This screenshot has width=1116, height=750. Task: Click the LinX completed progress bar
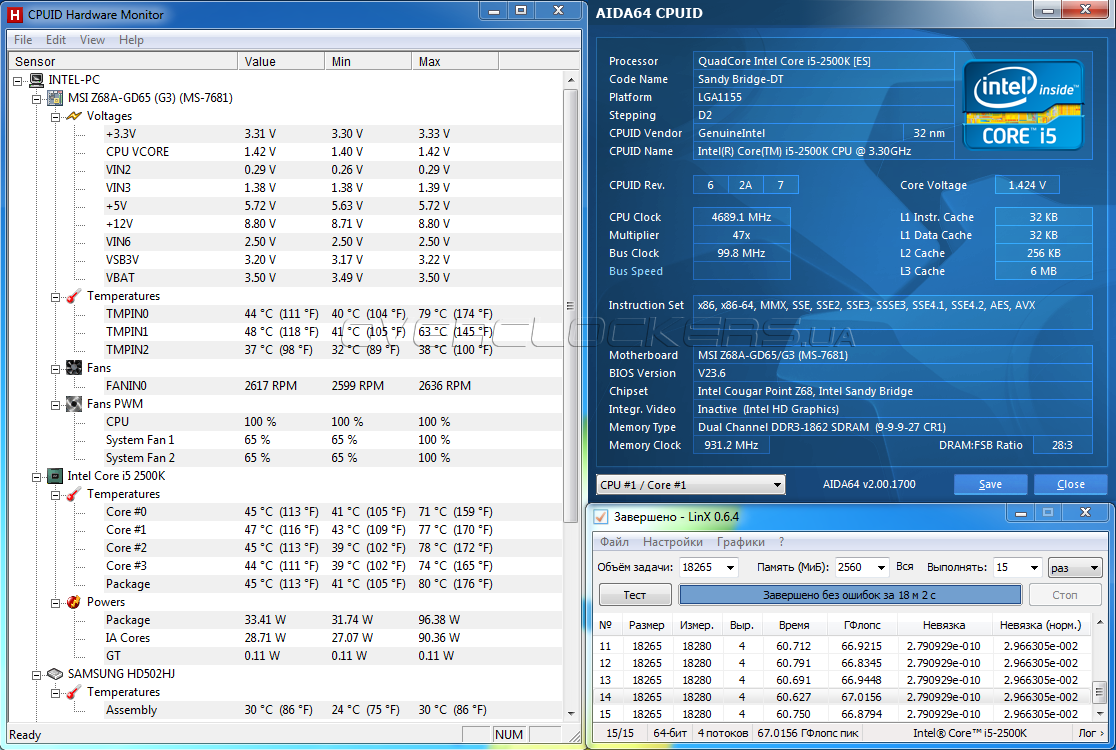click(x=850, y=595)
